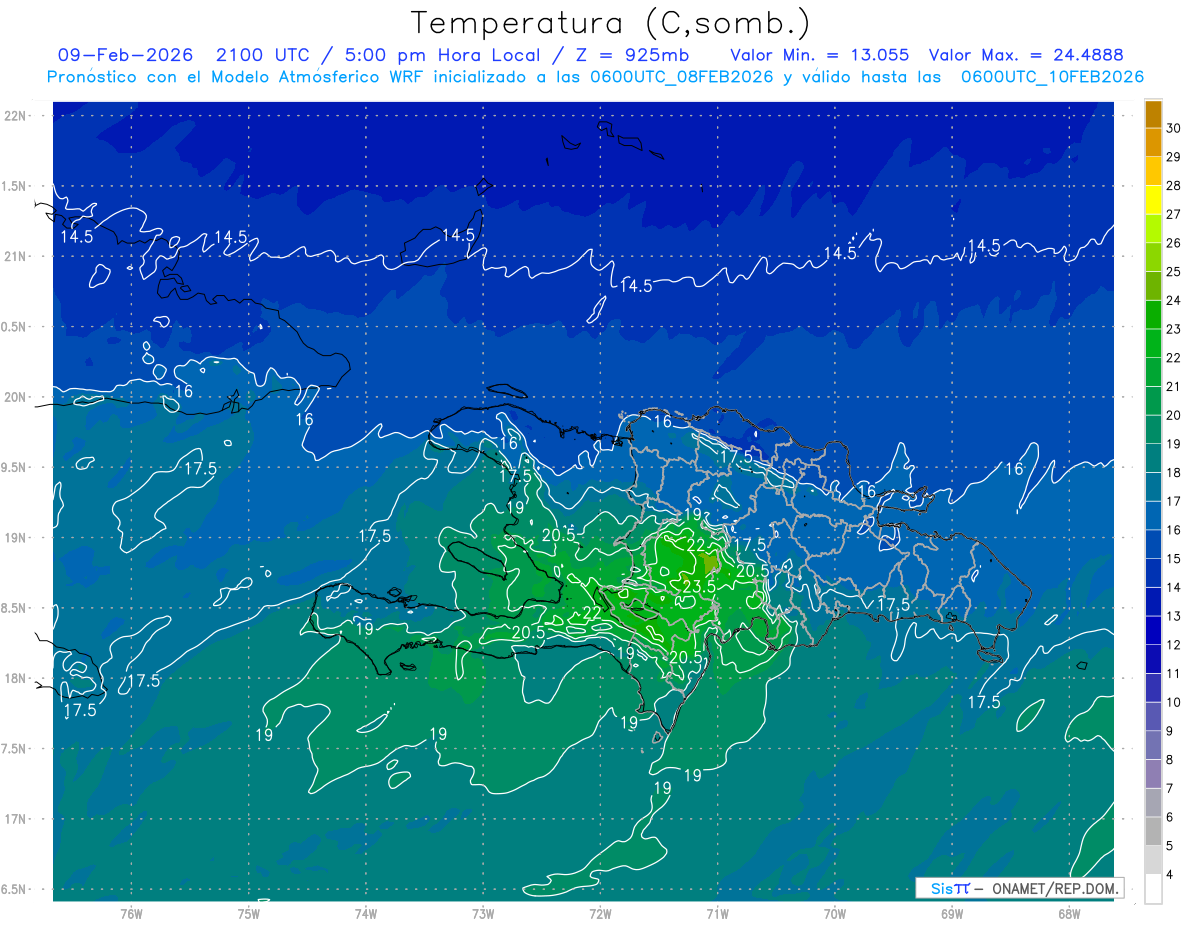
Task: Click the legend value "27"
Action: tap(1174, 214)
